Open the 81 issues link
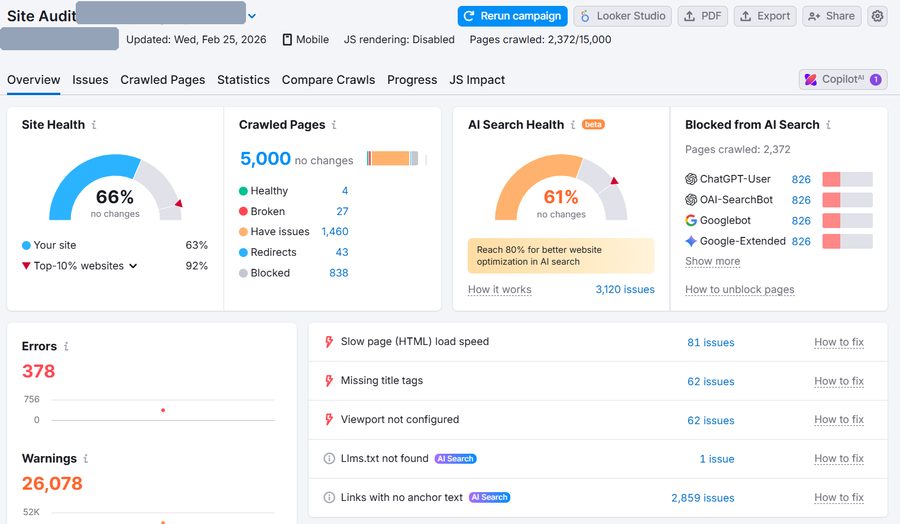 (711, 343)
